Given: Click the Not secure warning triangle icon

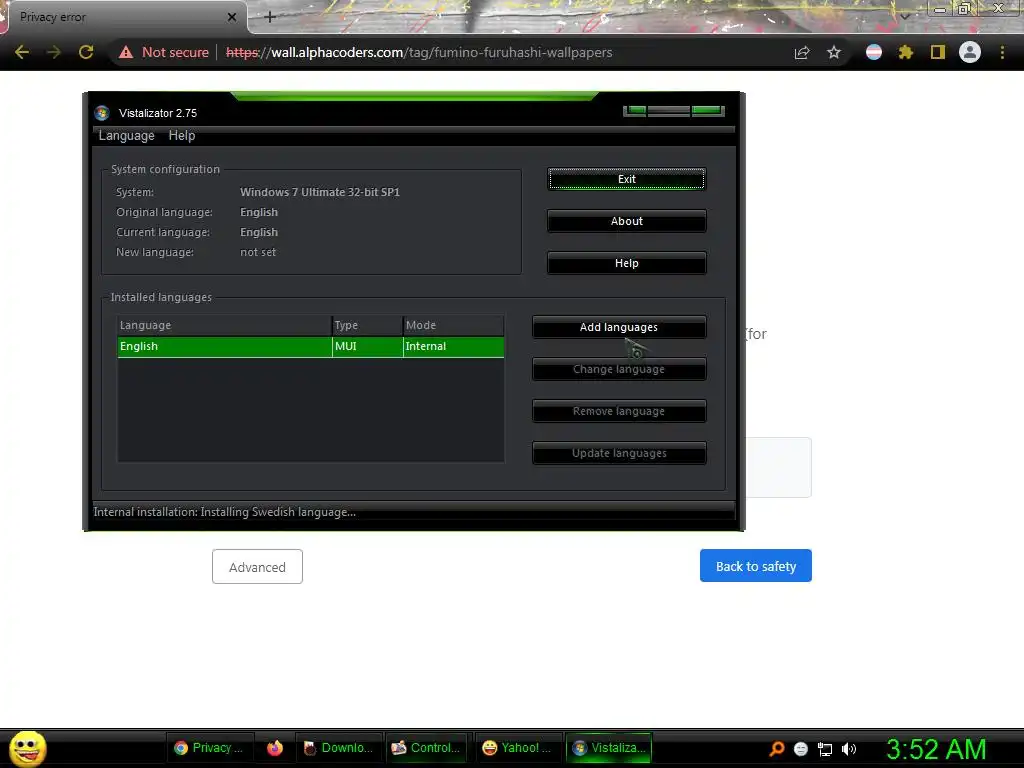Looking at the screenshot, I should 125,52.
